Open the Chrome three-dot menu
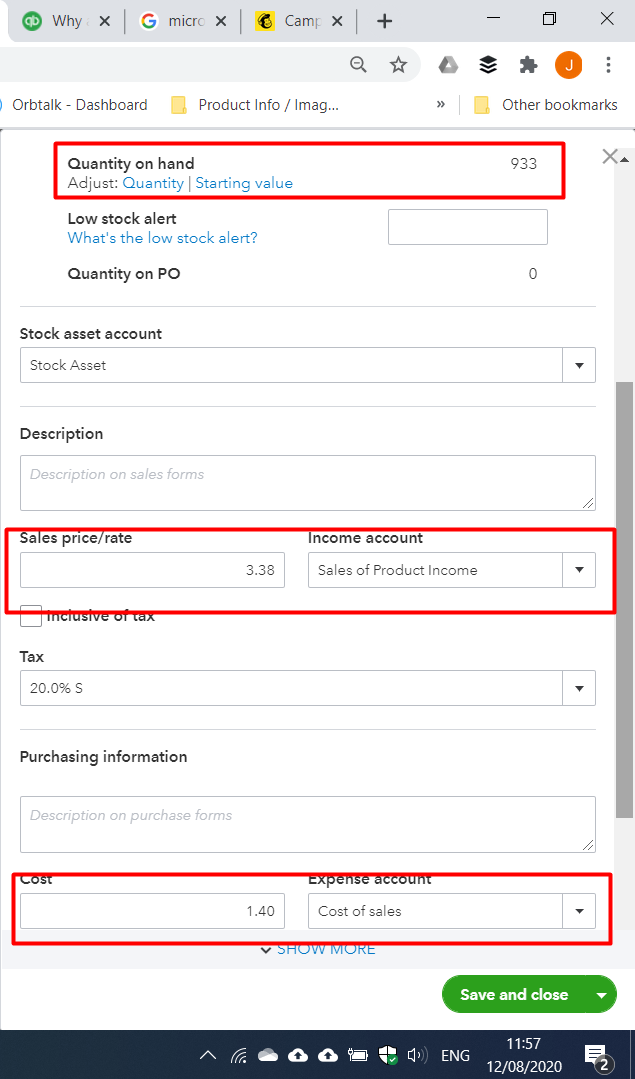Viewport: 635px width, 1079px height. coord(609,64)
